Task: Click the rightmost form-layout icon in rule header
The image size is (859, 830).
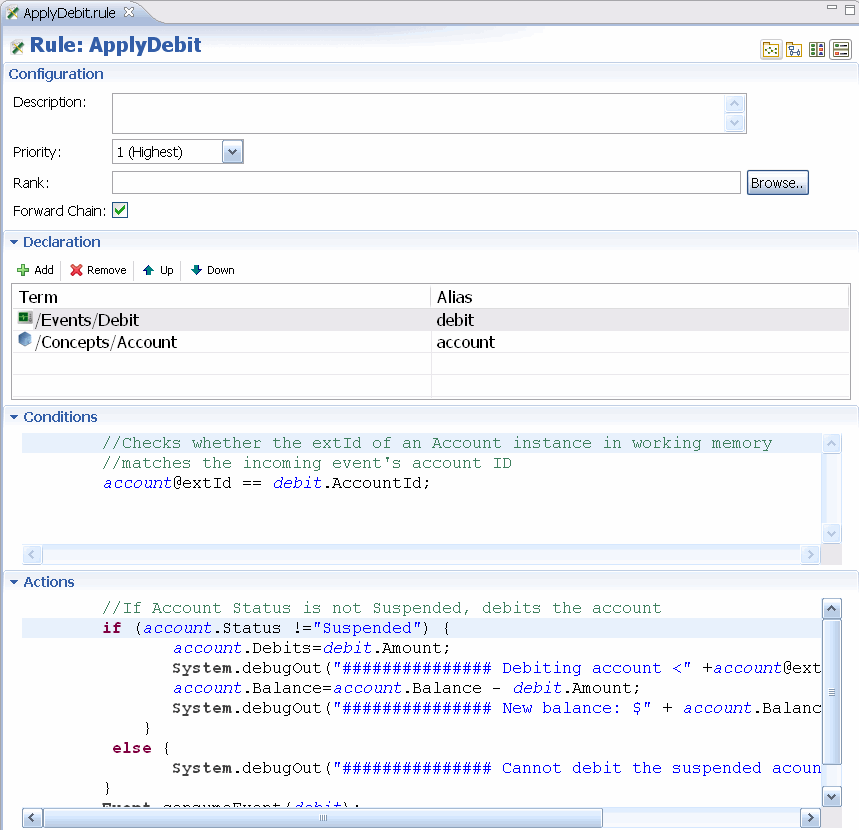Action: (x=840, y=50)
